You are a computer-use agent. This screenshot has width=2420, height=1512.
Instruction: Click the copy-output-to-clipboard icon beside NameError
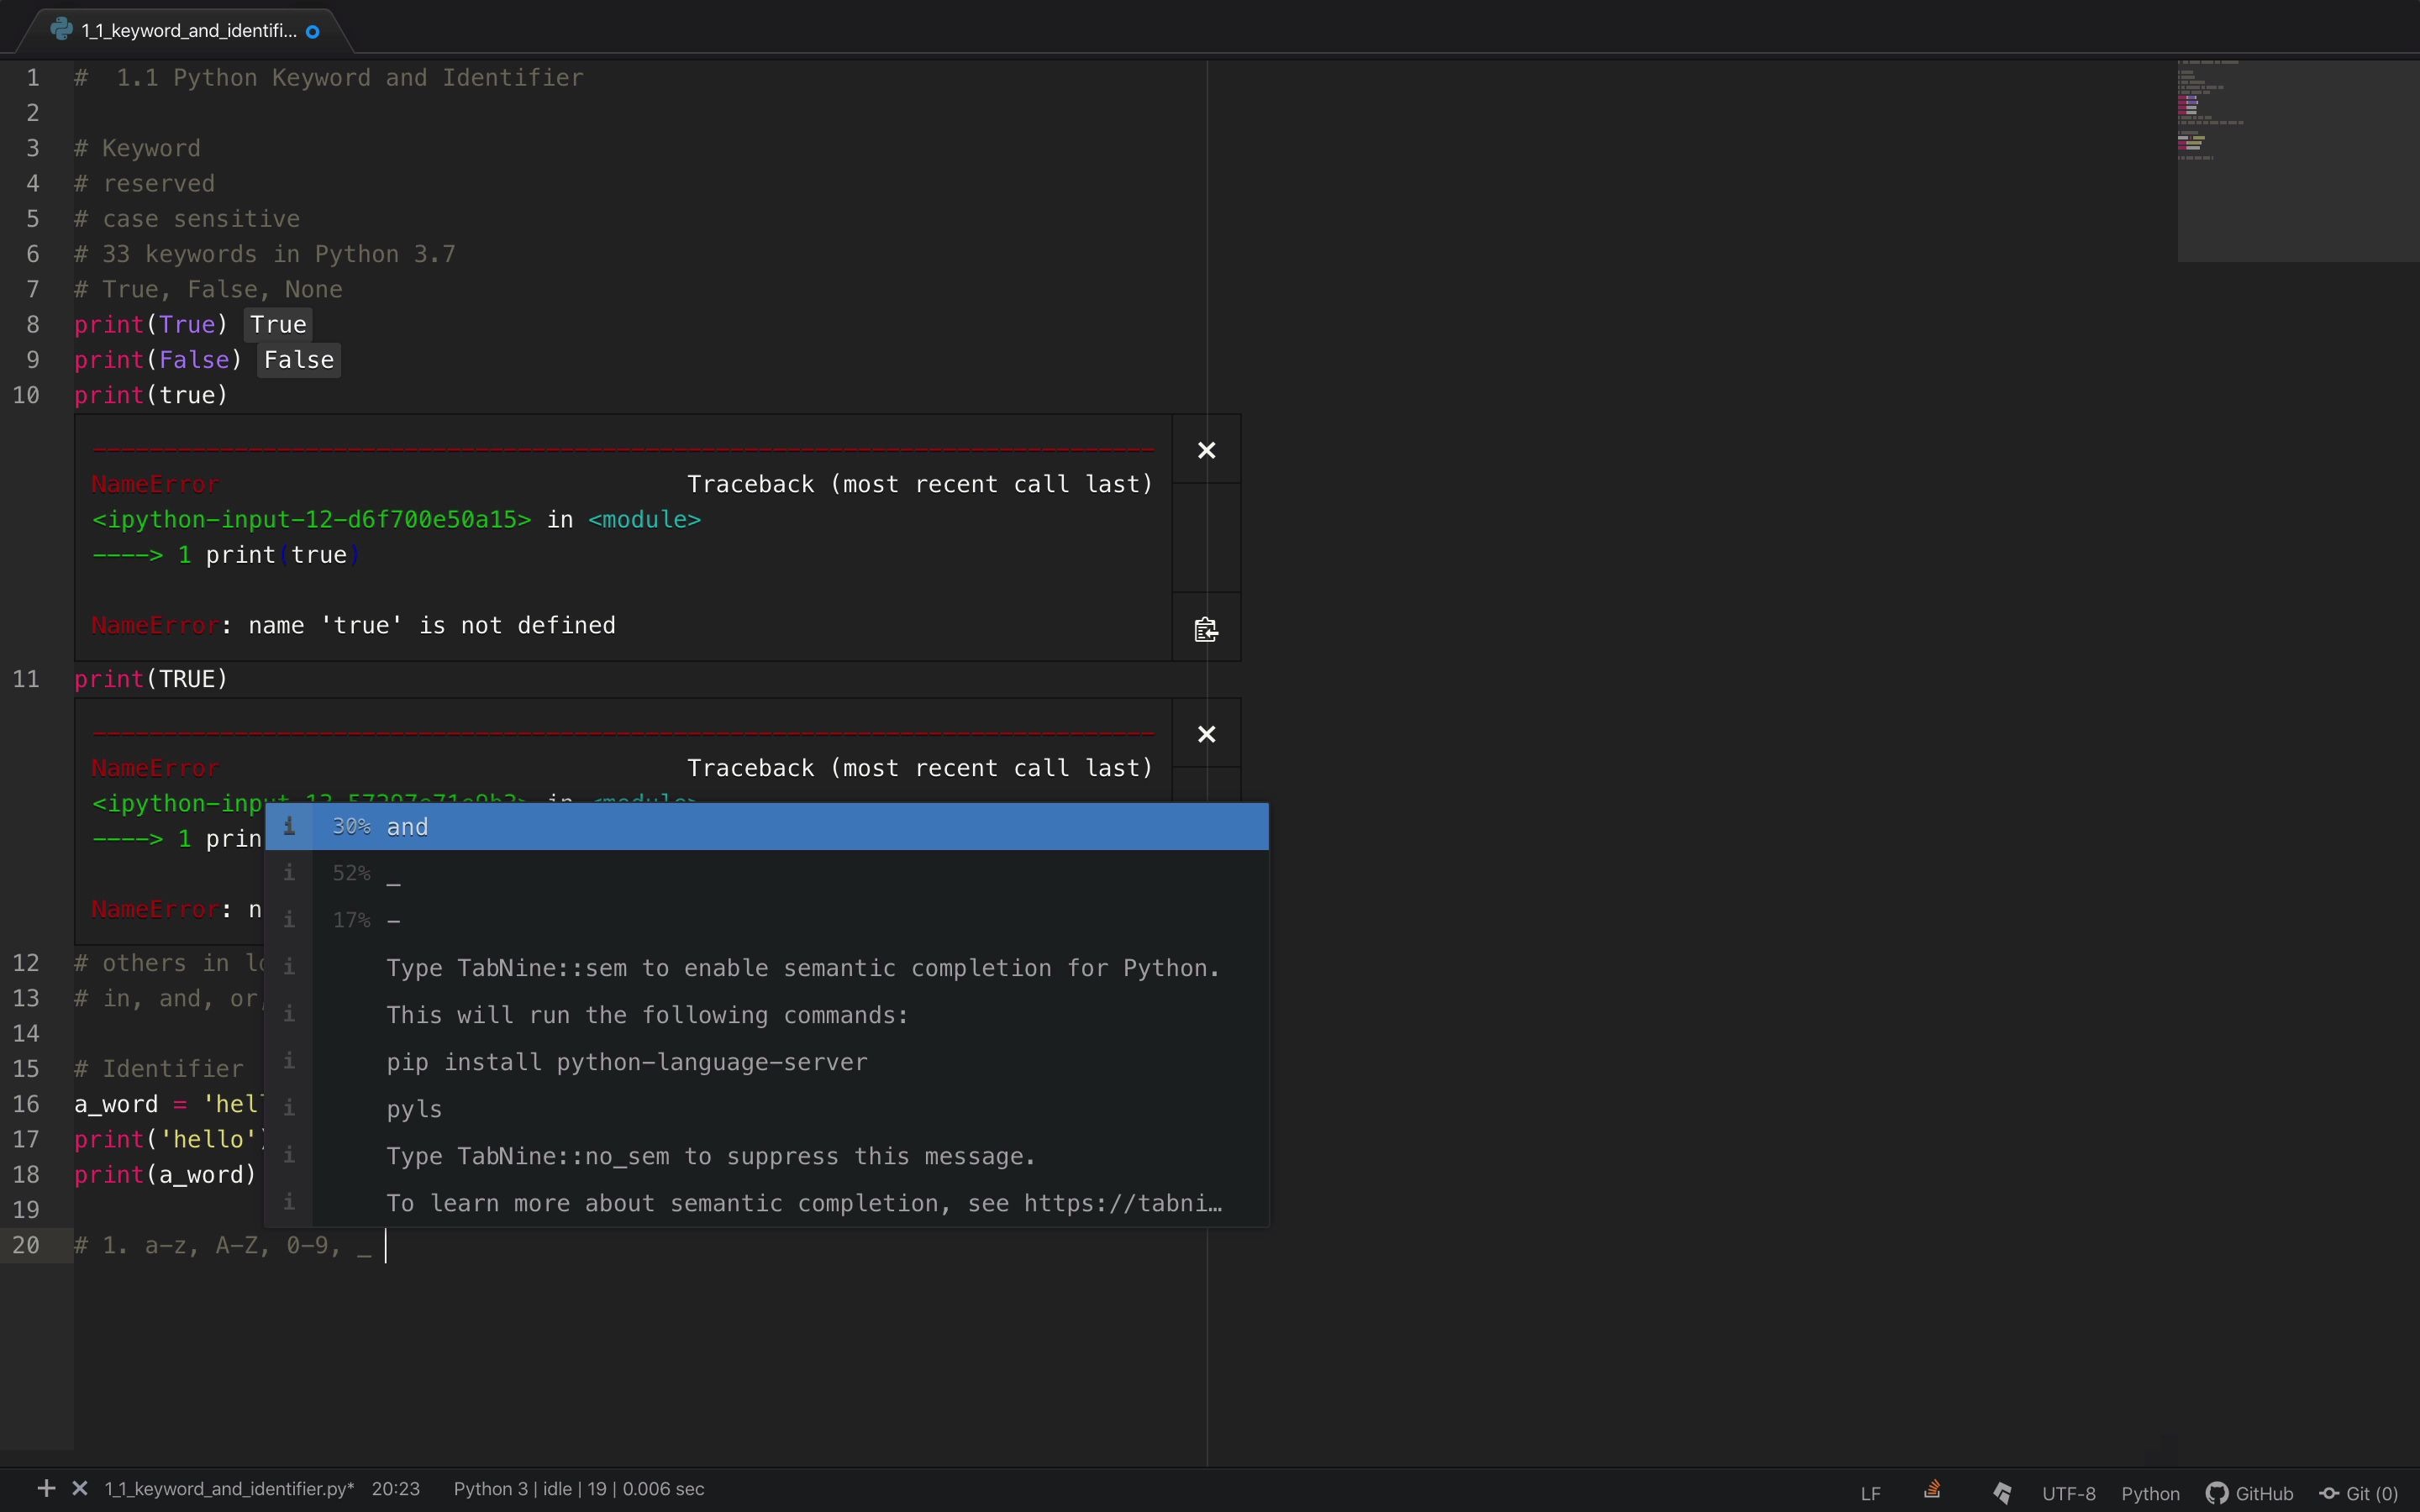[x=1204, y=629]
